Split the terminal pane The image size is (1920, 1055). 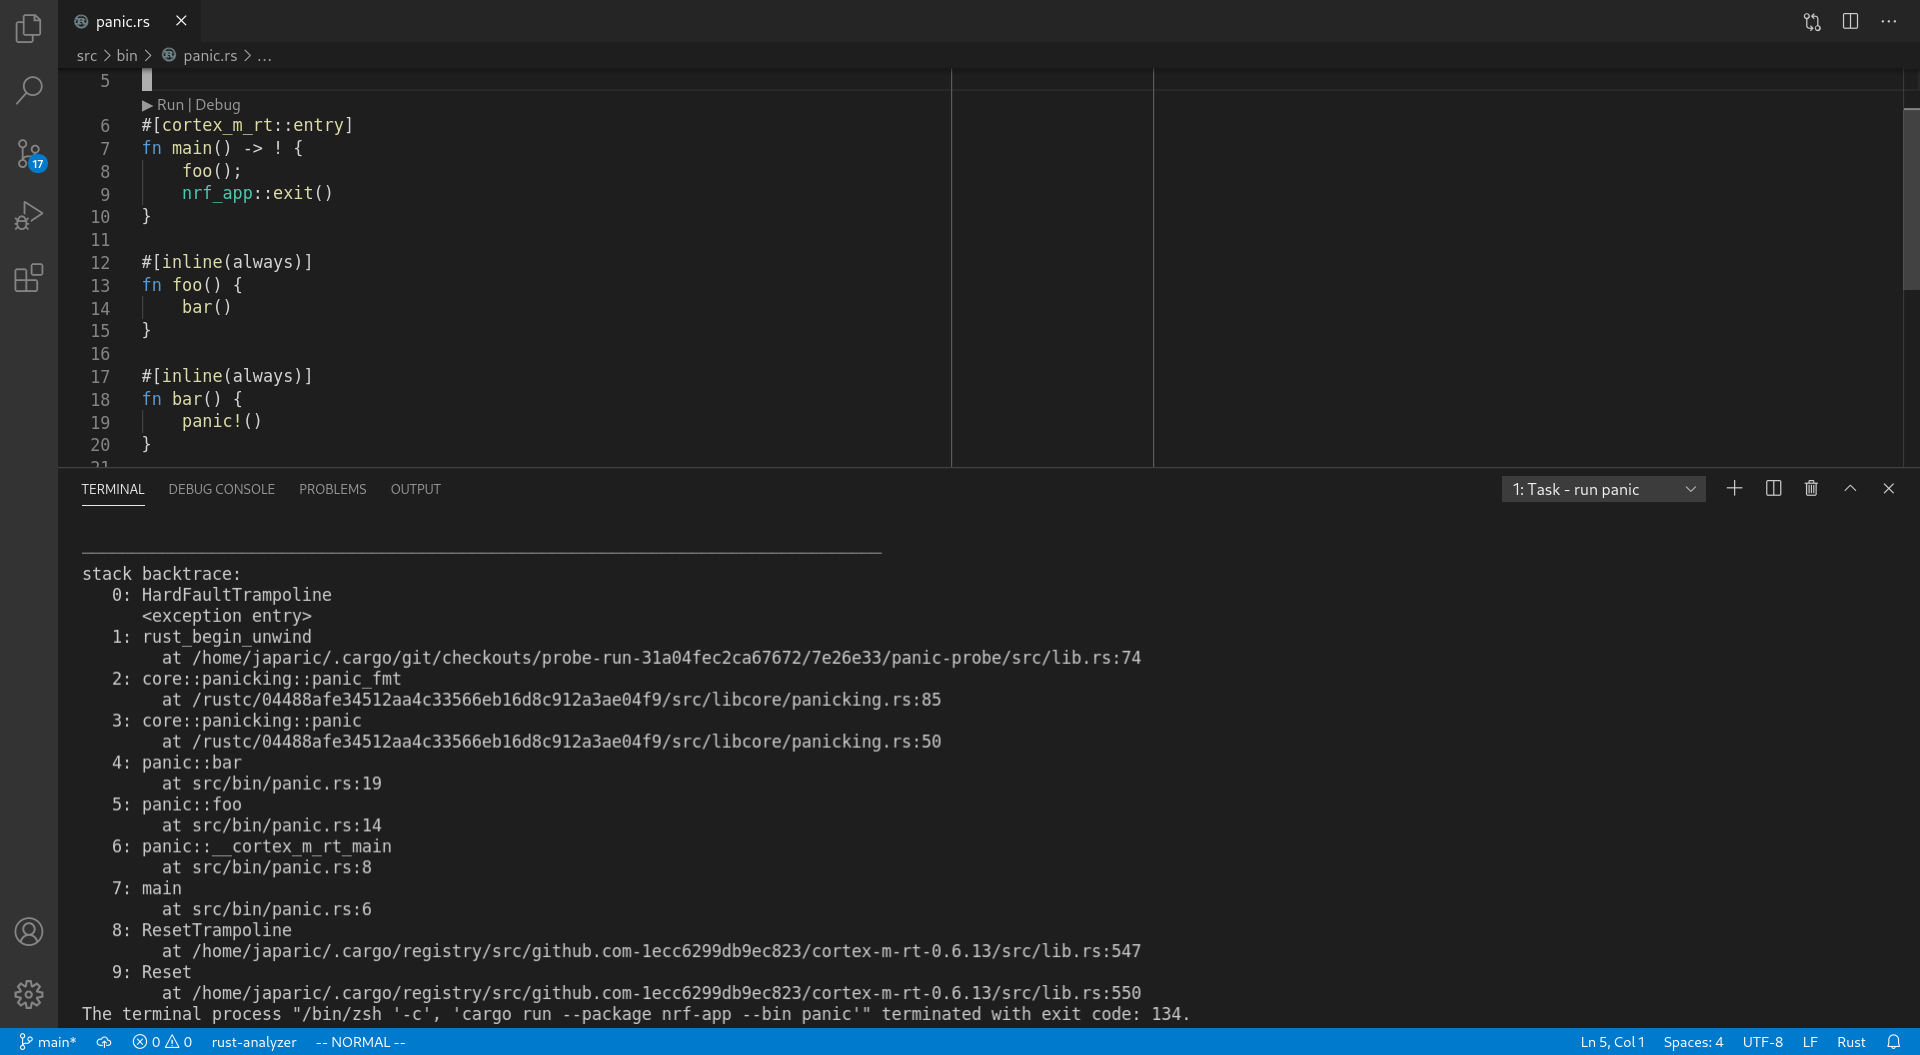pyautogui.click(x=1773, y=488)
